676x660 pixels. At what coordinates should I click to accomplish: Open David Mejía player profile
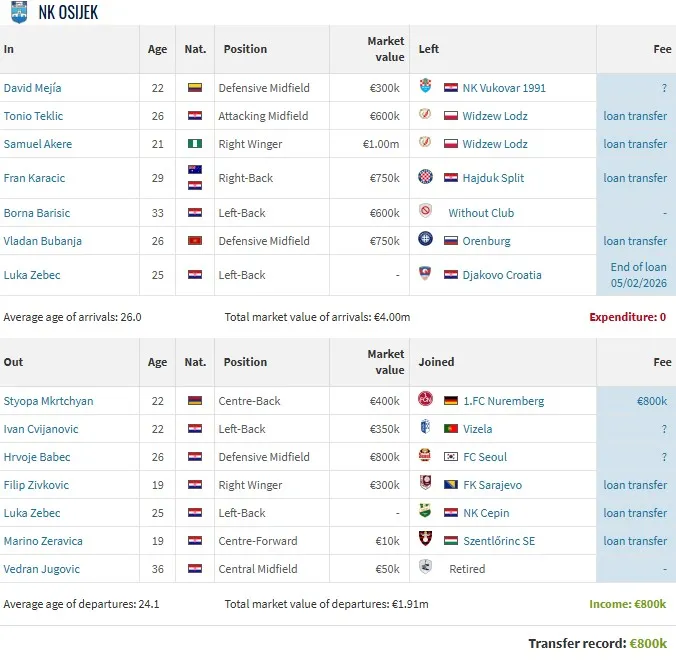pos(33,88)
